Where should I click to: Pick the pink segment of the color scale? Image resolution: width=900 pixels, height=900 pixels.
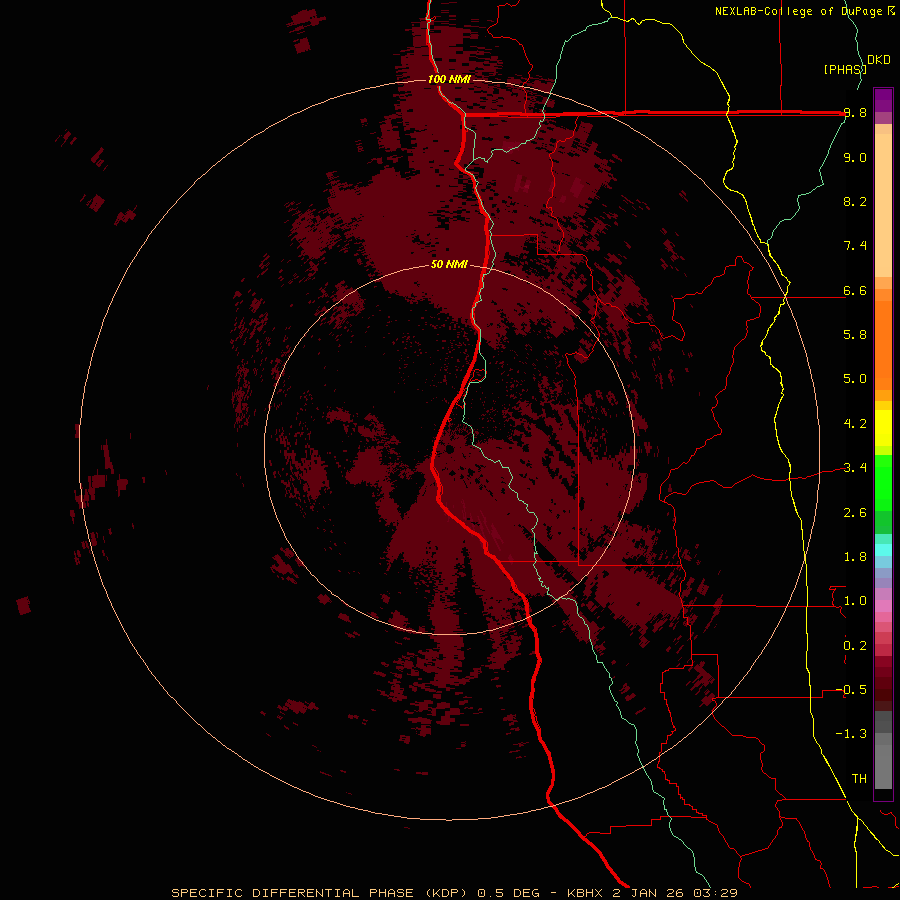883,606
